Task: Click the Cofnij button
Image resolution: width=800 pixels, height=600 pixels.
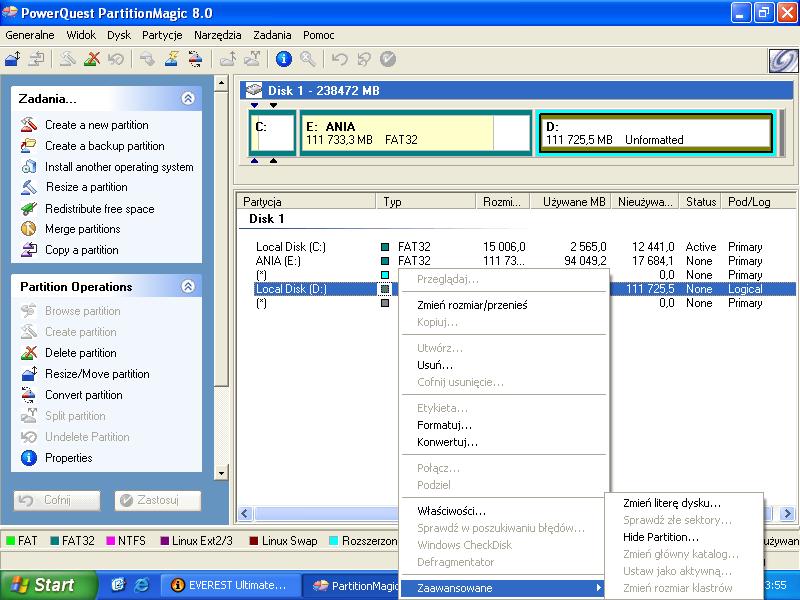Action: pyautogui.click(x=57, y=501)
